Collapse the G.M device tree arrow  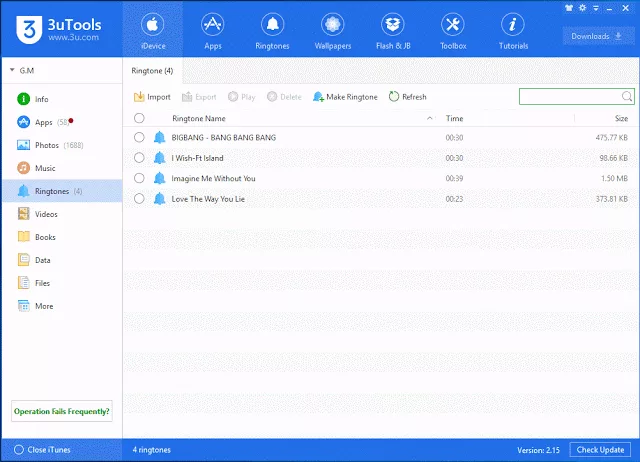(12, 70)
